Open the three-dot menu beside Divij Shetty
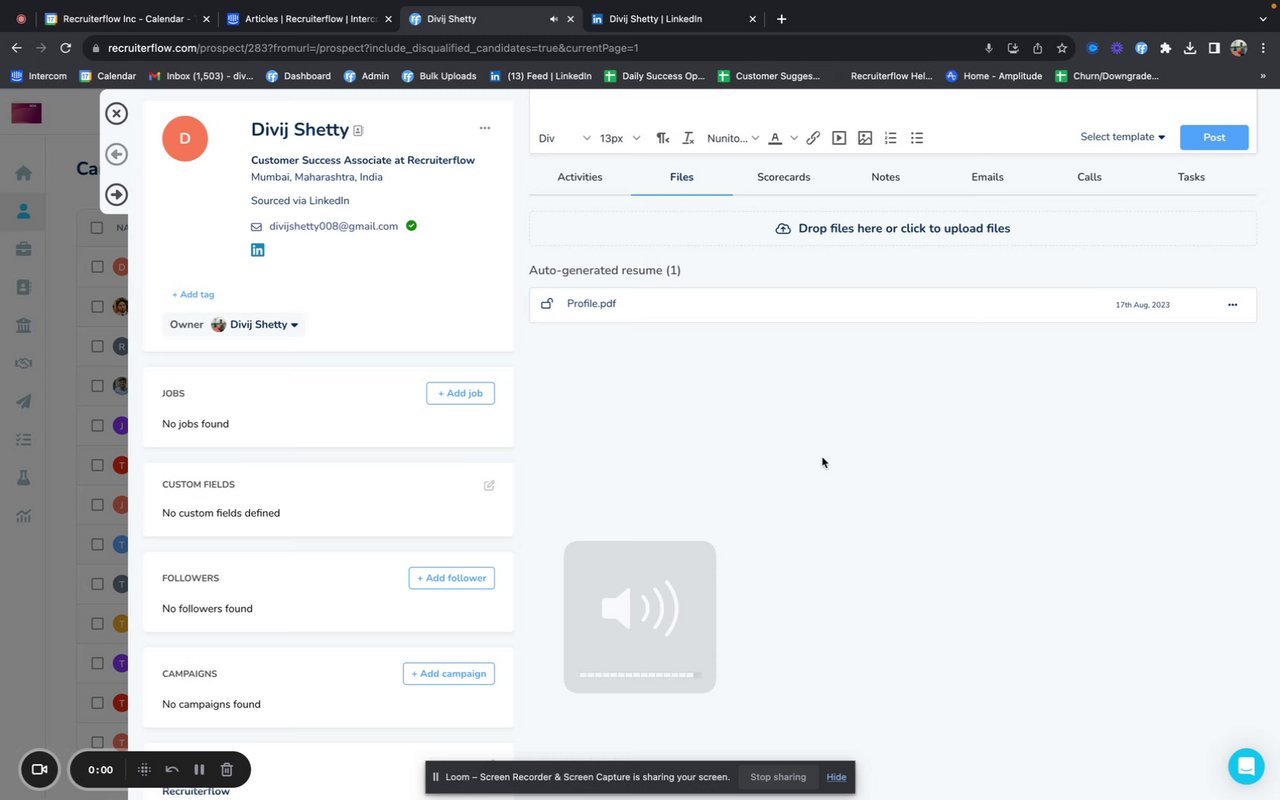Image resolution: width=1280 pixels, height=800 pixels. 485,128
